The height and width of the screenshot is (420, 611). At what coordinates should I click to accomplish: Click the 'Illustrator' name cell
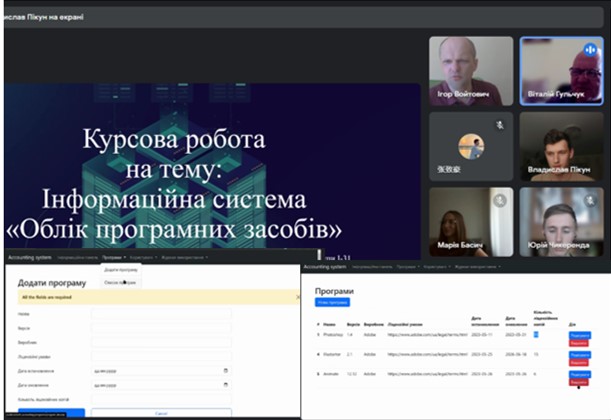(332, 354)
